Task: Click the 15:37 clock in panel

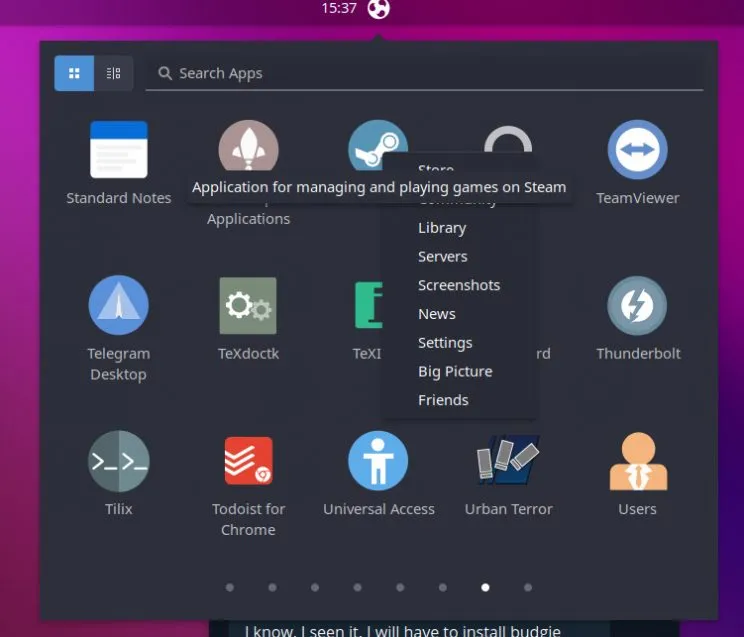Action: (339, 8)
